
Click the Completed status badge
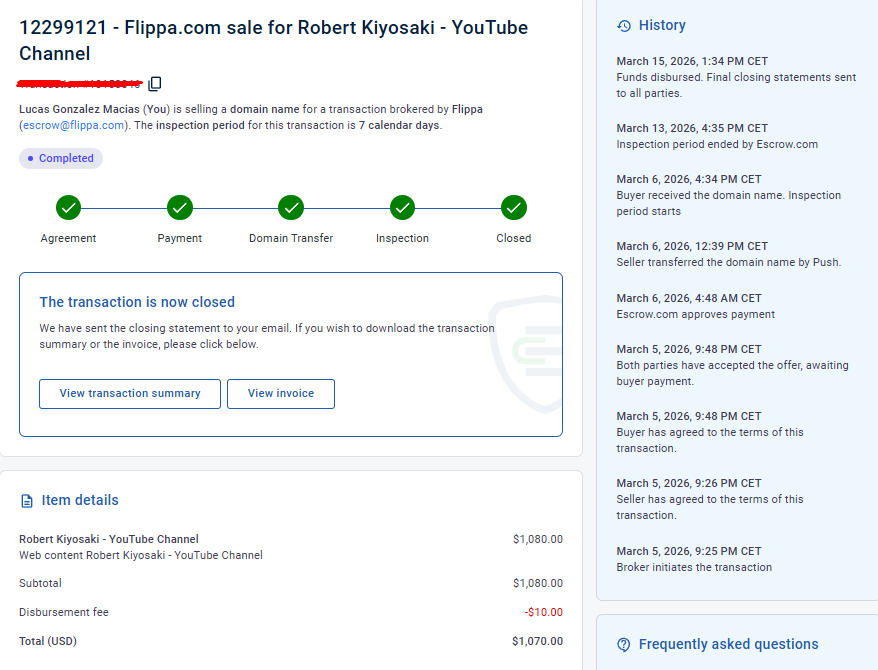[61, 158]
